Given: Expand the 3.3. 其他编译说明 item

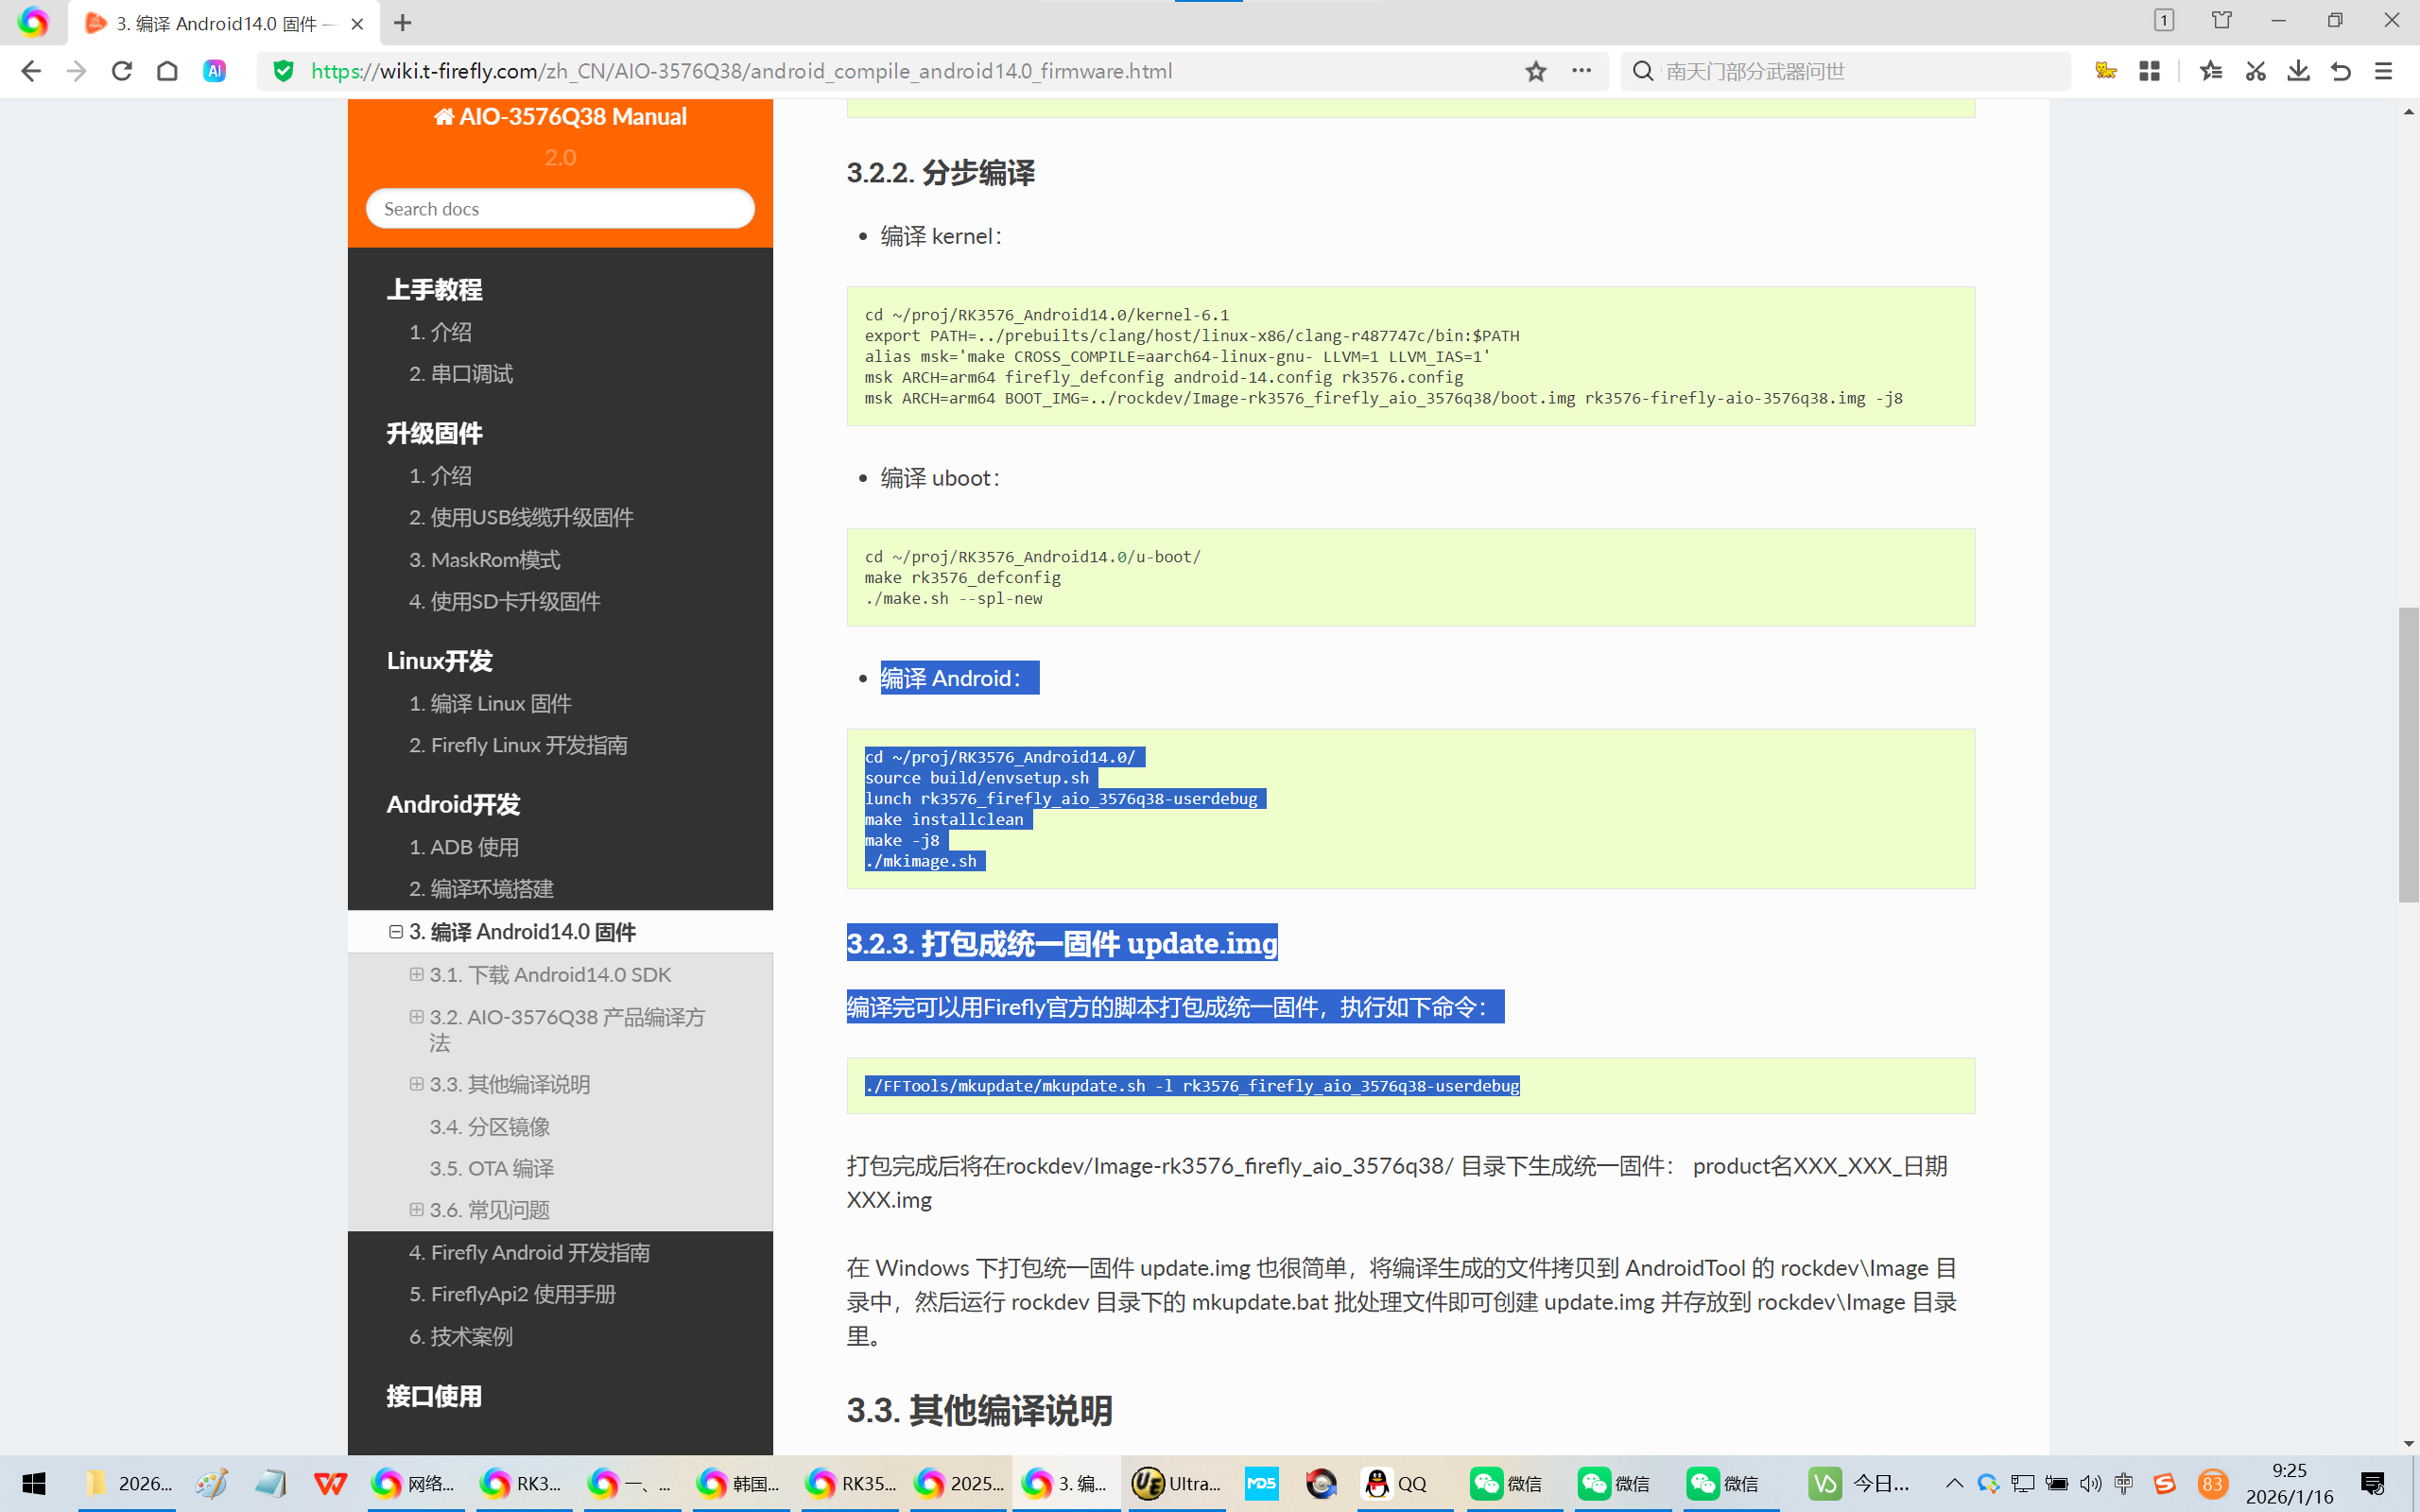Looking at the screenshot, I should click(416, 1084).
